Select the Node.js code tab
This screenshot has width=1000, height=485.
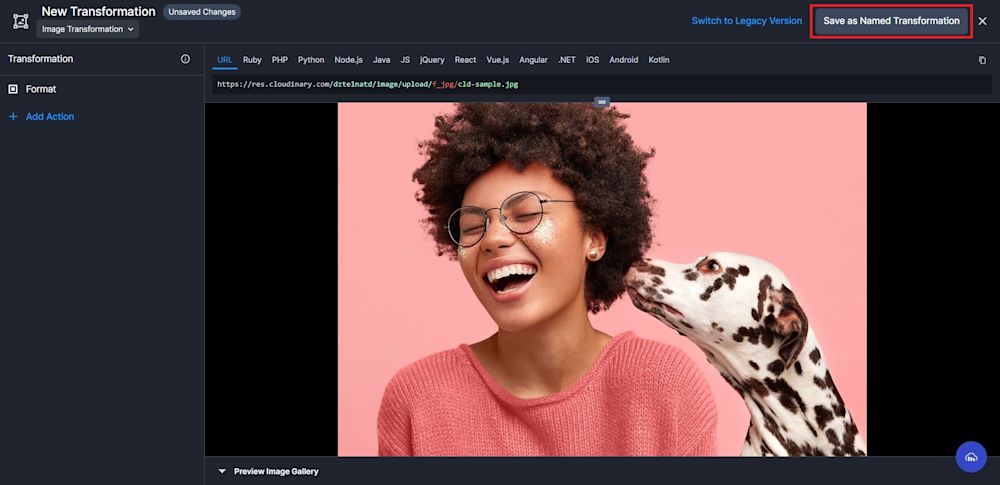349,60
